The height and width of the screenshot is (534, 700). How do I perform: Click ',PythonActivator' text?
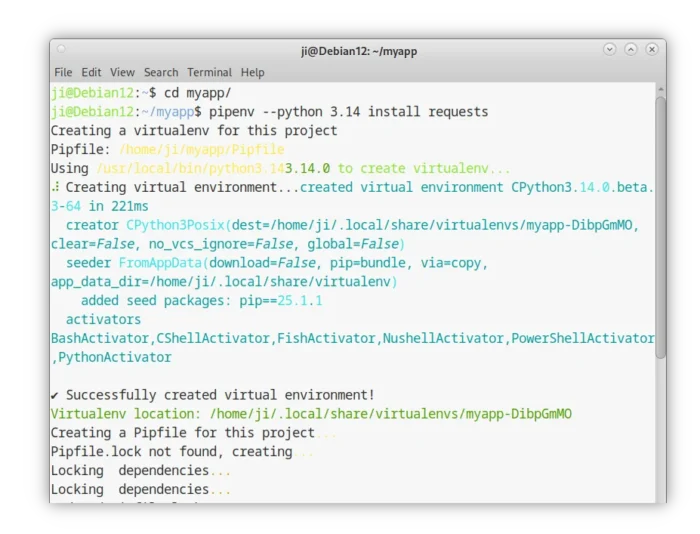111,357
